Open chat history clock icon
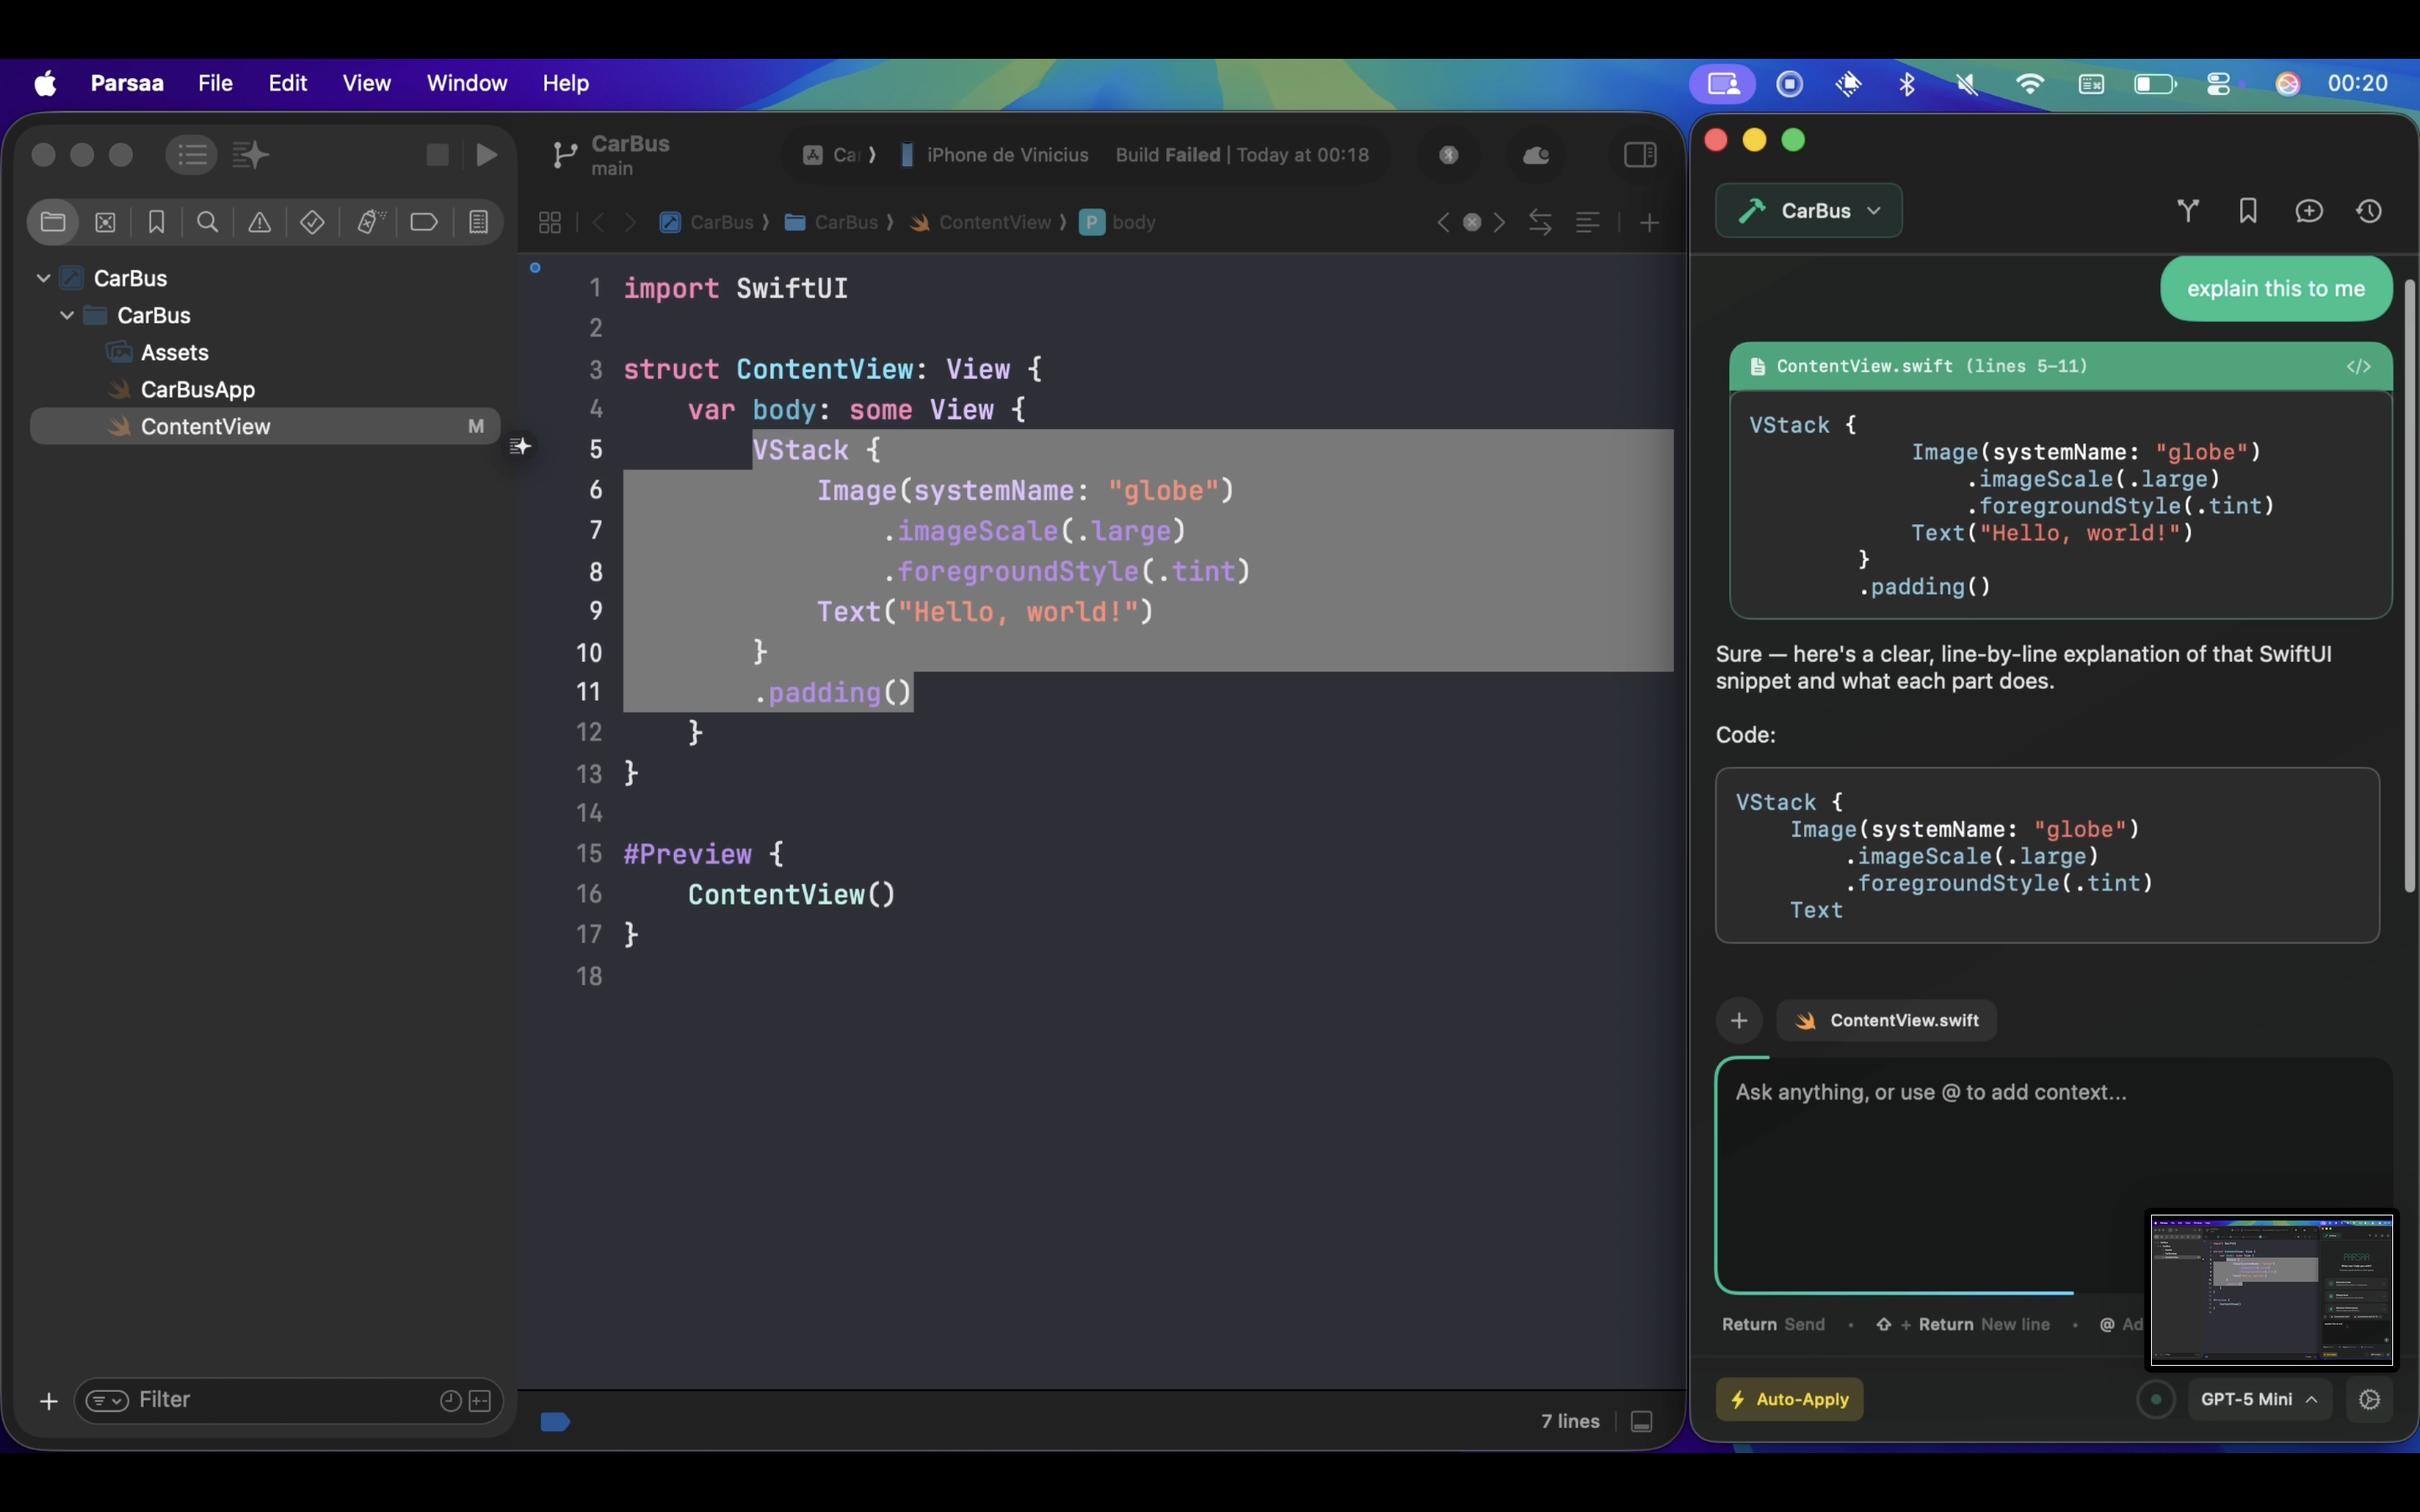This screenshot has height=1512, width=2420. click(2369, 211)
